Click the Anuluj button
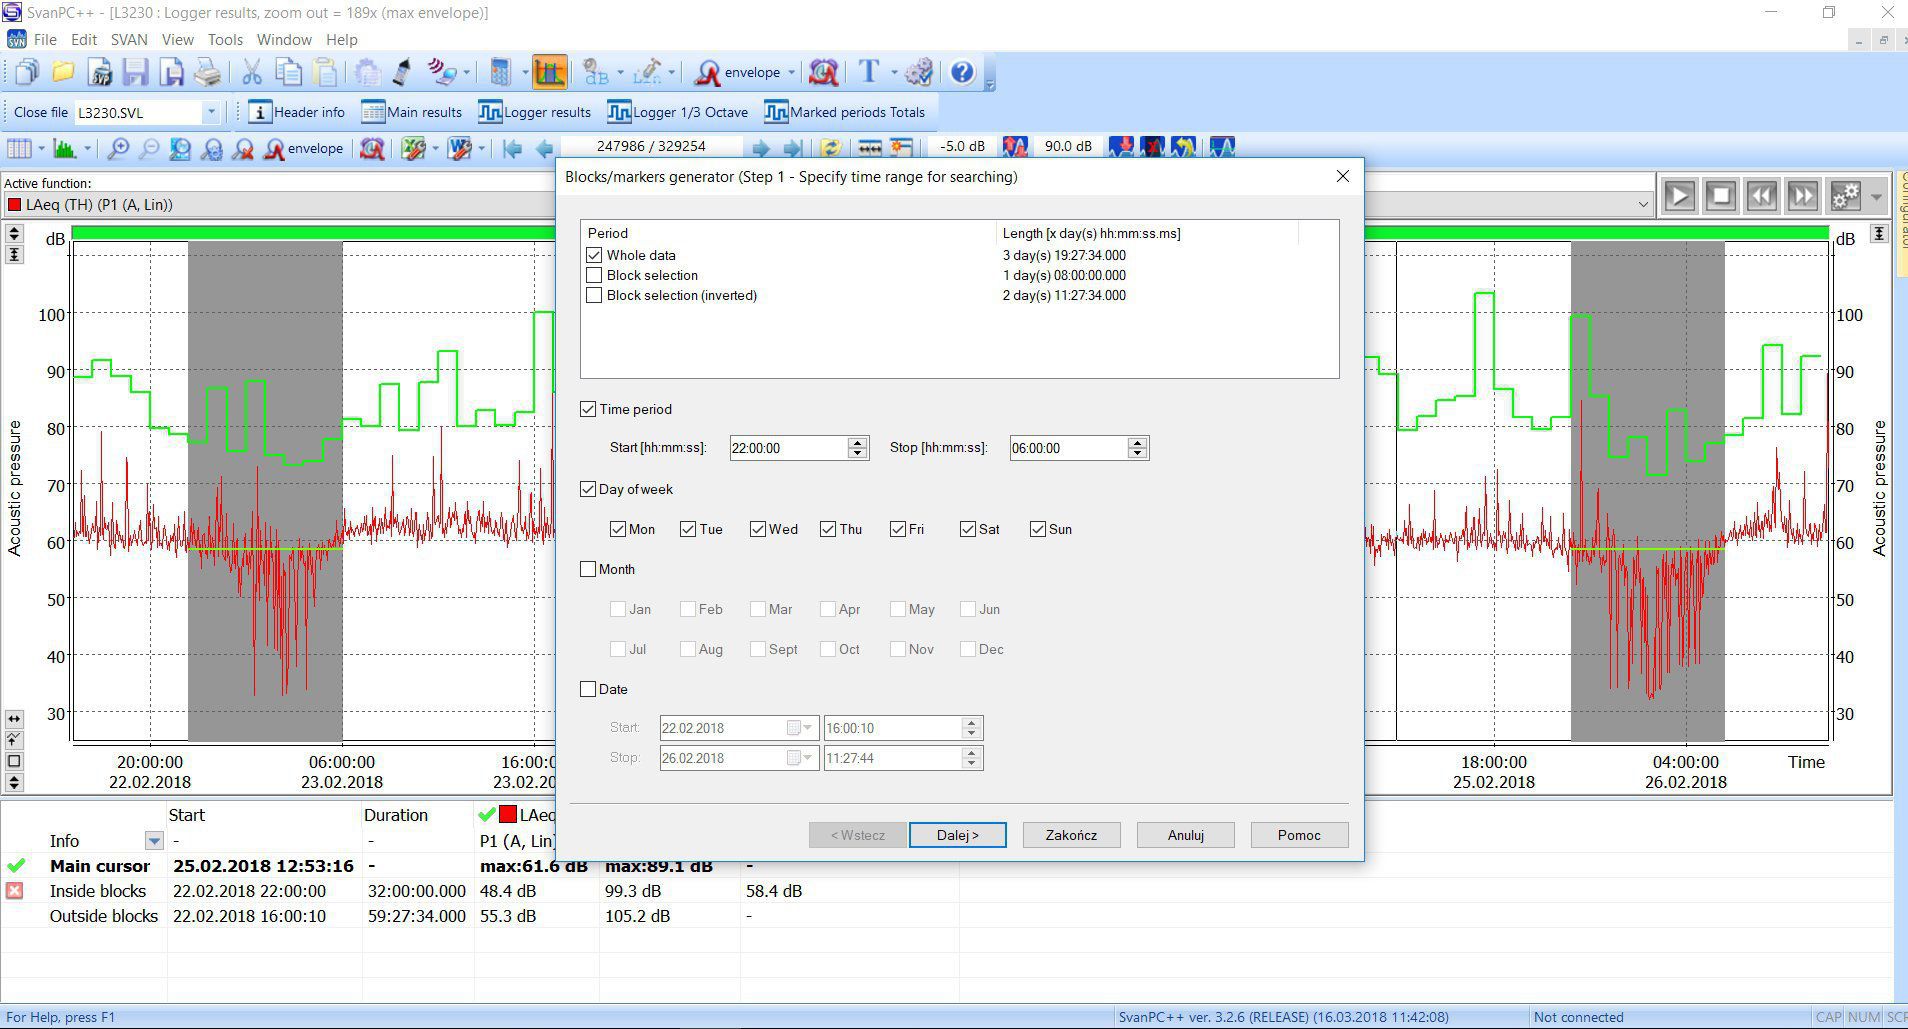Screen dimensions: 1908x1029 point(1185,835)
